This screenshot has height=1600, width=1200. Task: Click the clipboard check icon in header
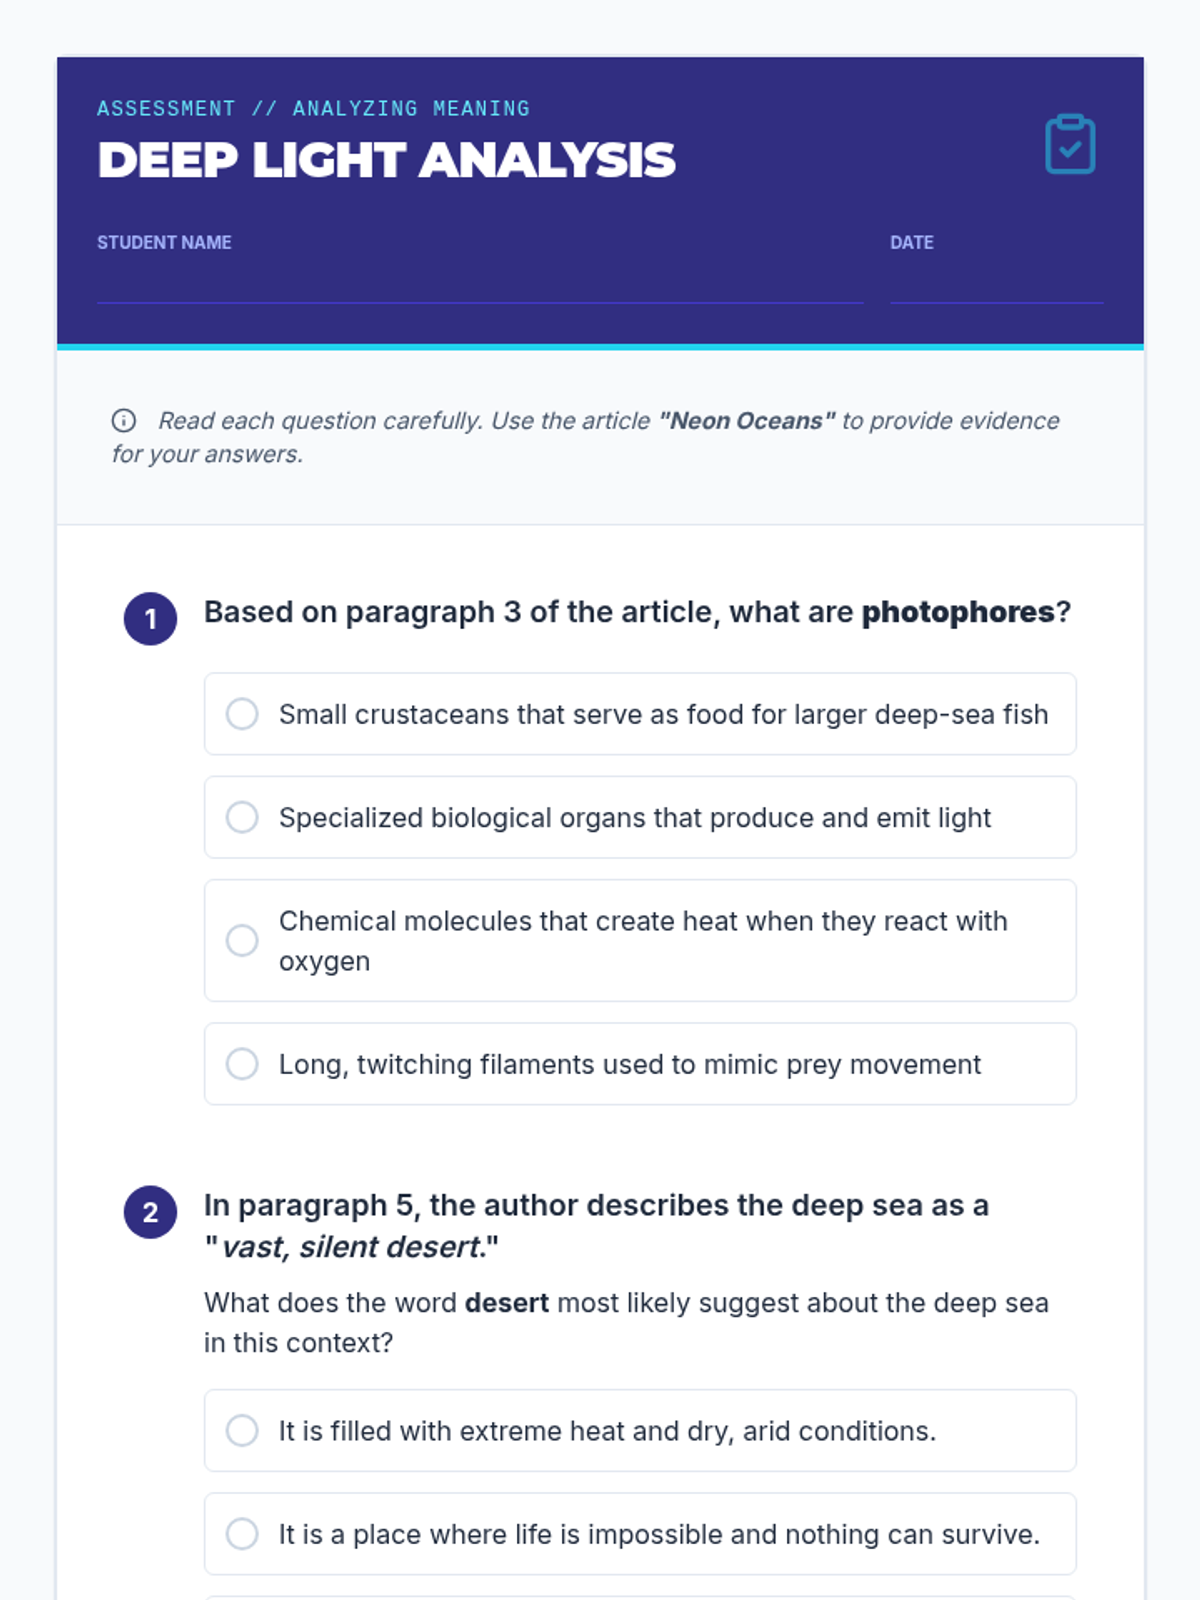(x=1070, y=144)
